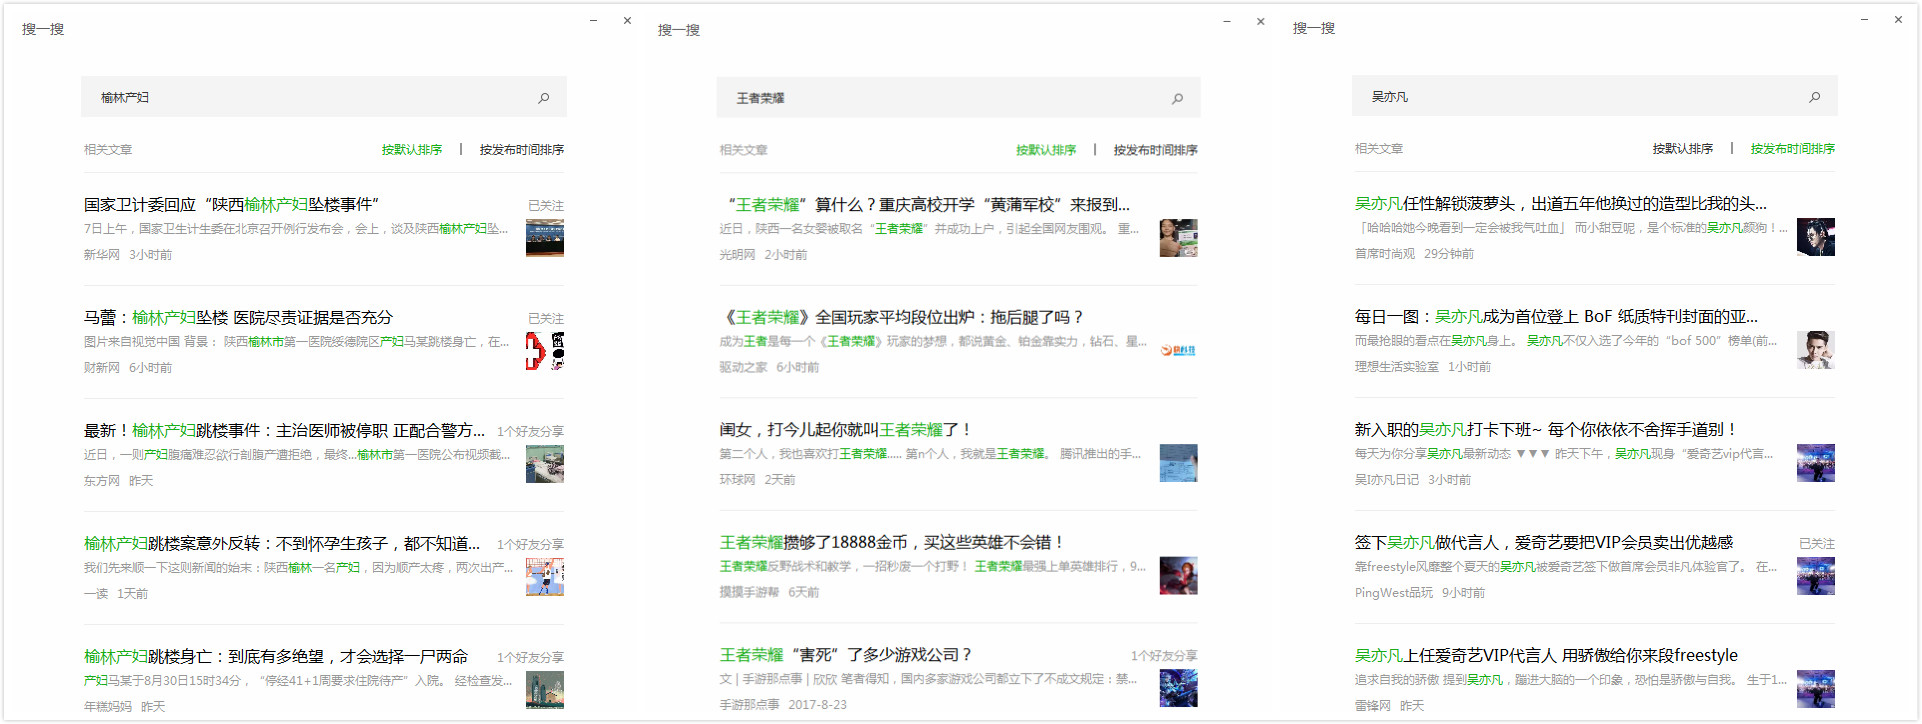This screenshot has width=1922, height=724.
Task: Click source name 手游那点事
Action: pos(750,705)
